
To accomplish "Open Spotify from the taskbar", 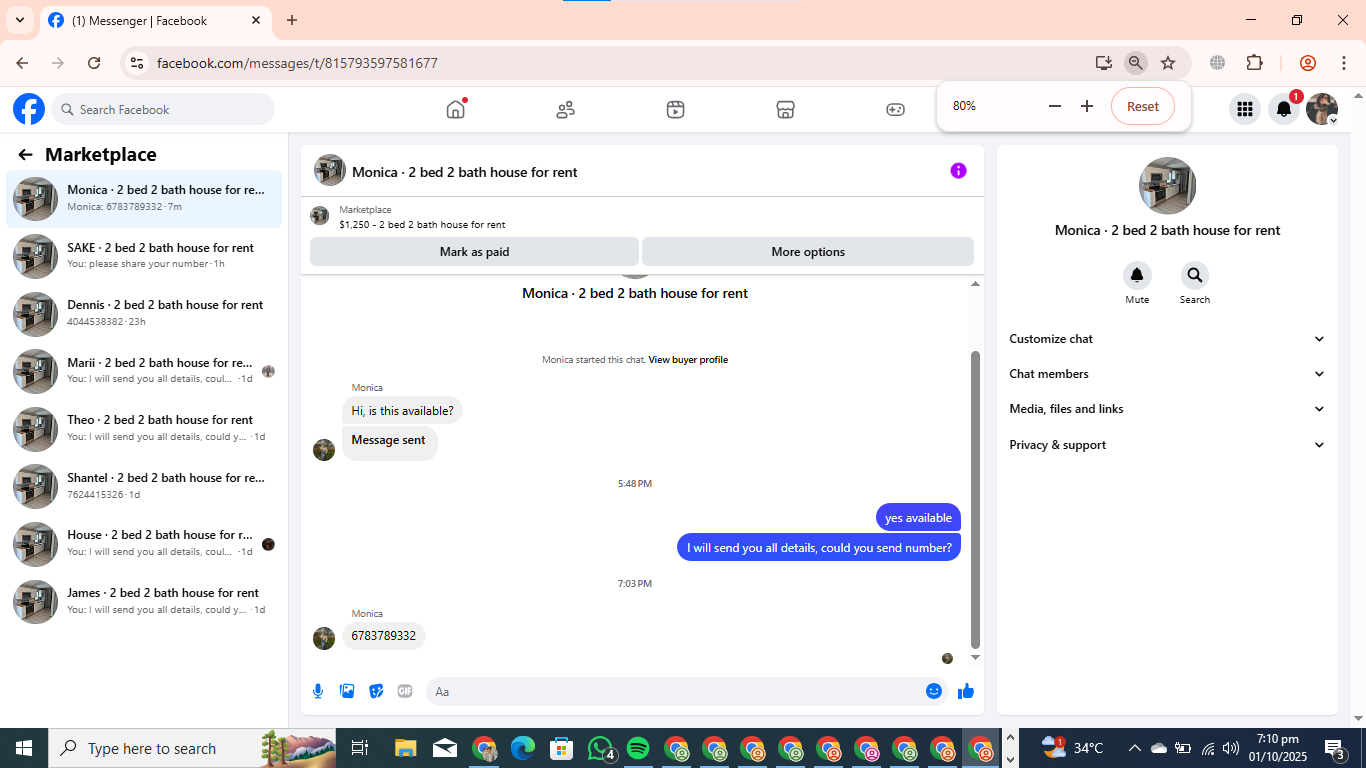I will pyautogui.click(x=638, y=748).
